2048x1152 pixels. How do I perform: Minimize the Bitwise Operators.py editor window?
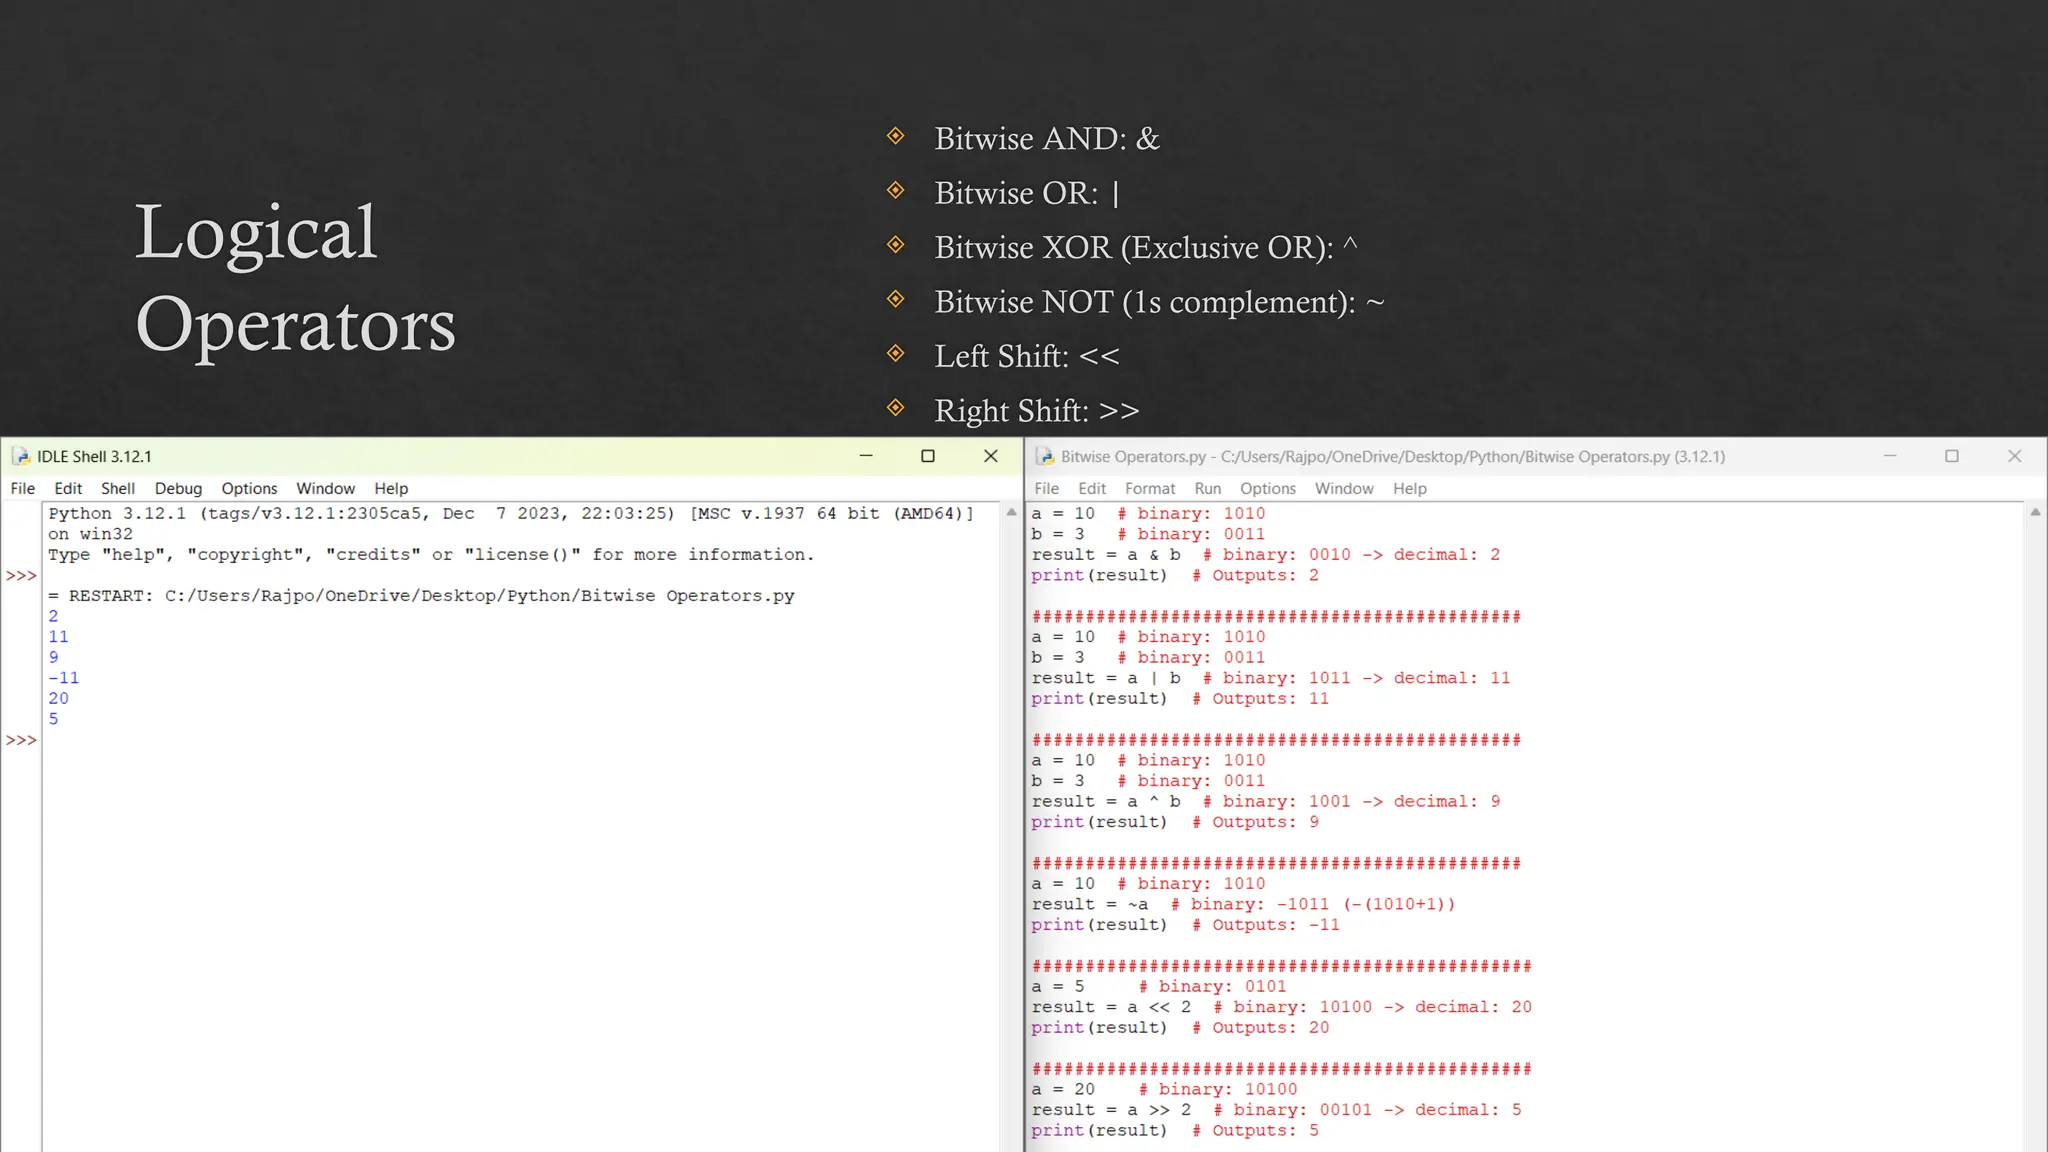1890,456
